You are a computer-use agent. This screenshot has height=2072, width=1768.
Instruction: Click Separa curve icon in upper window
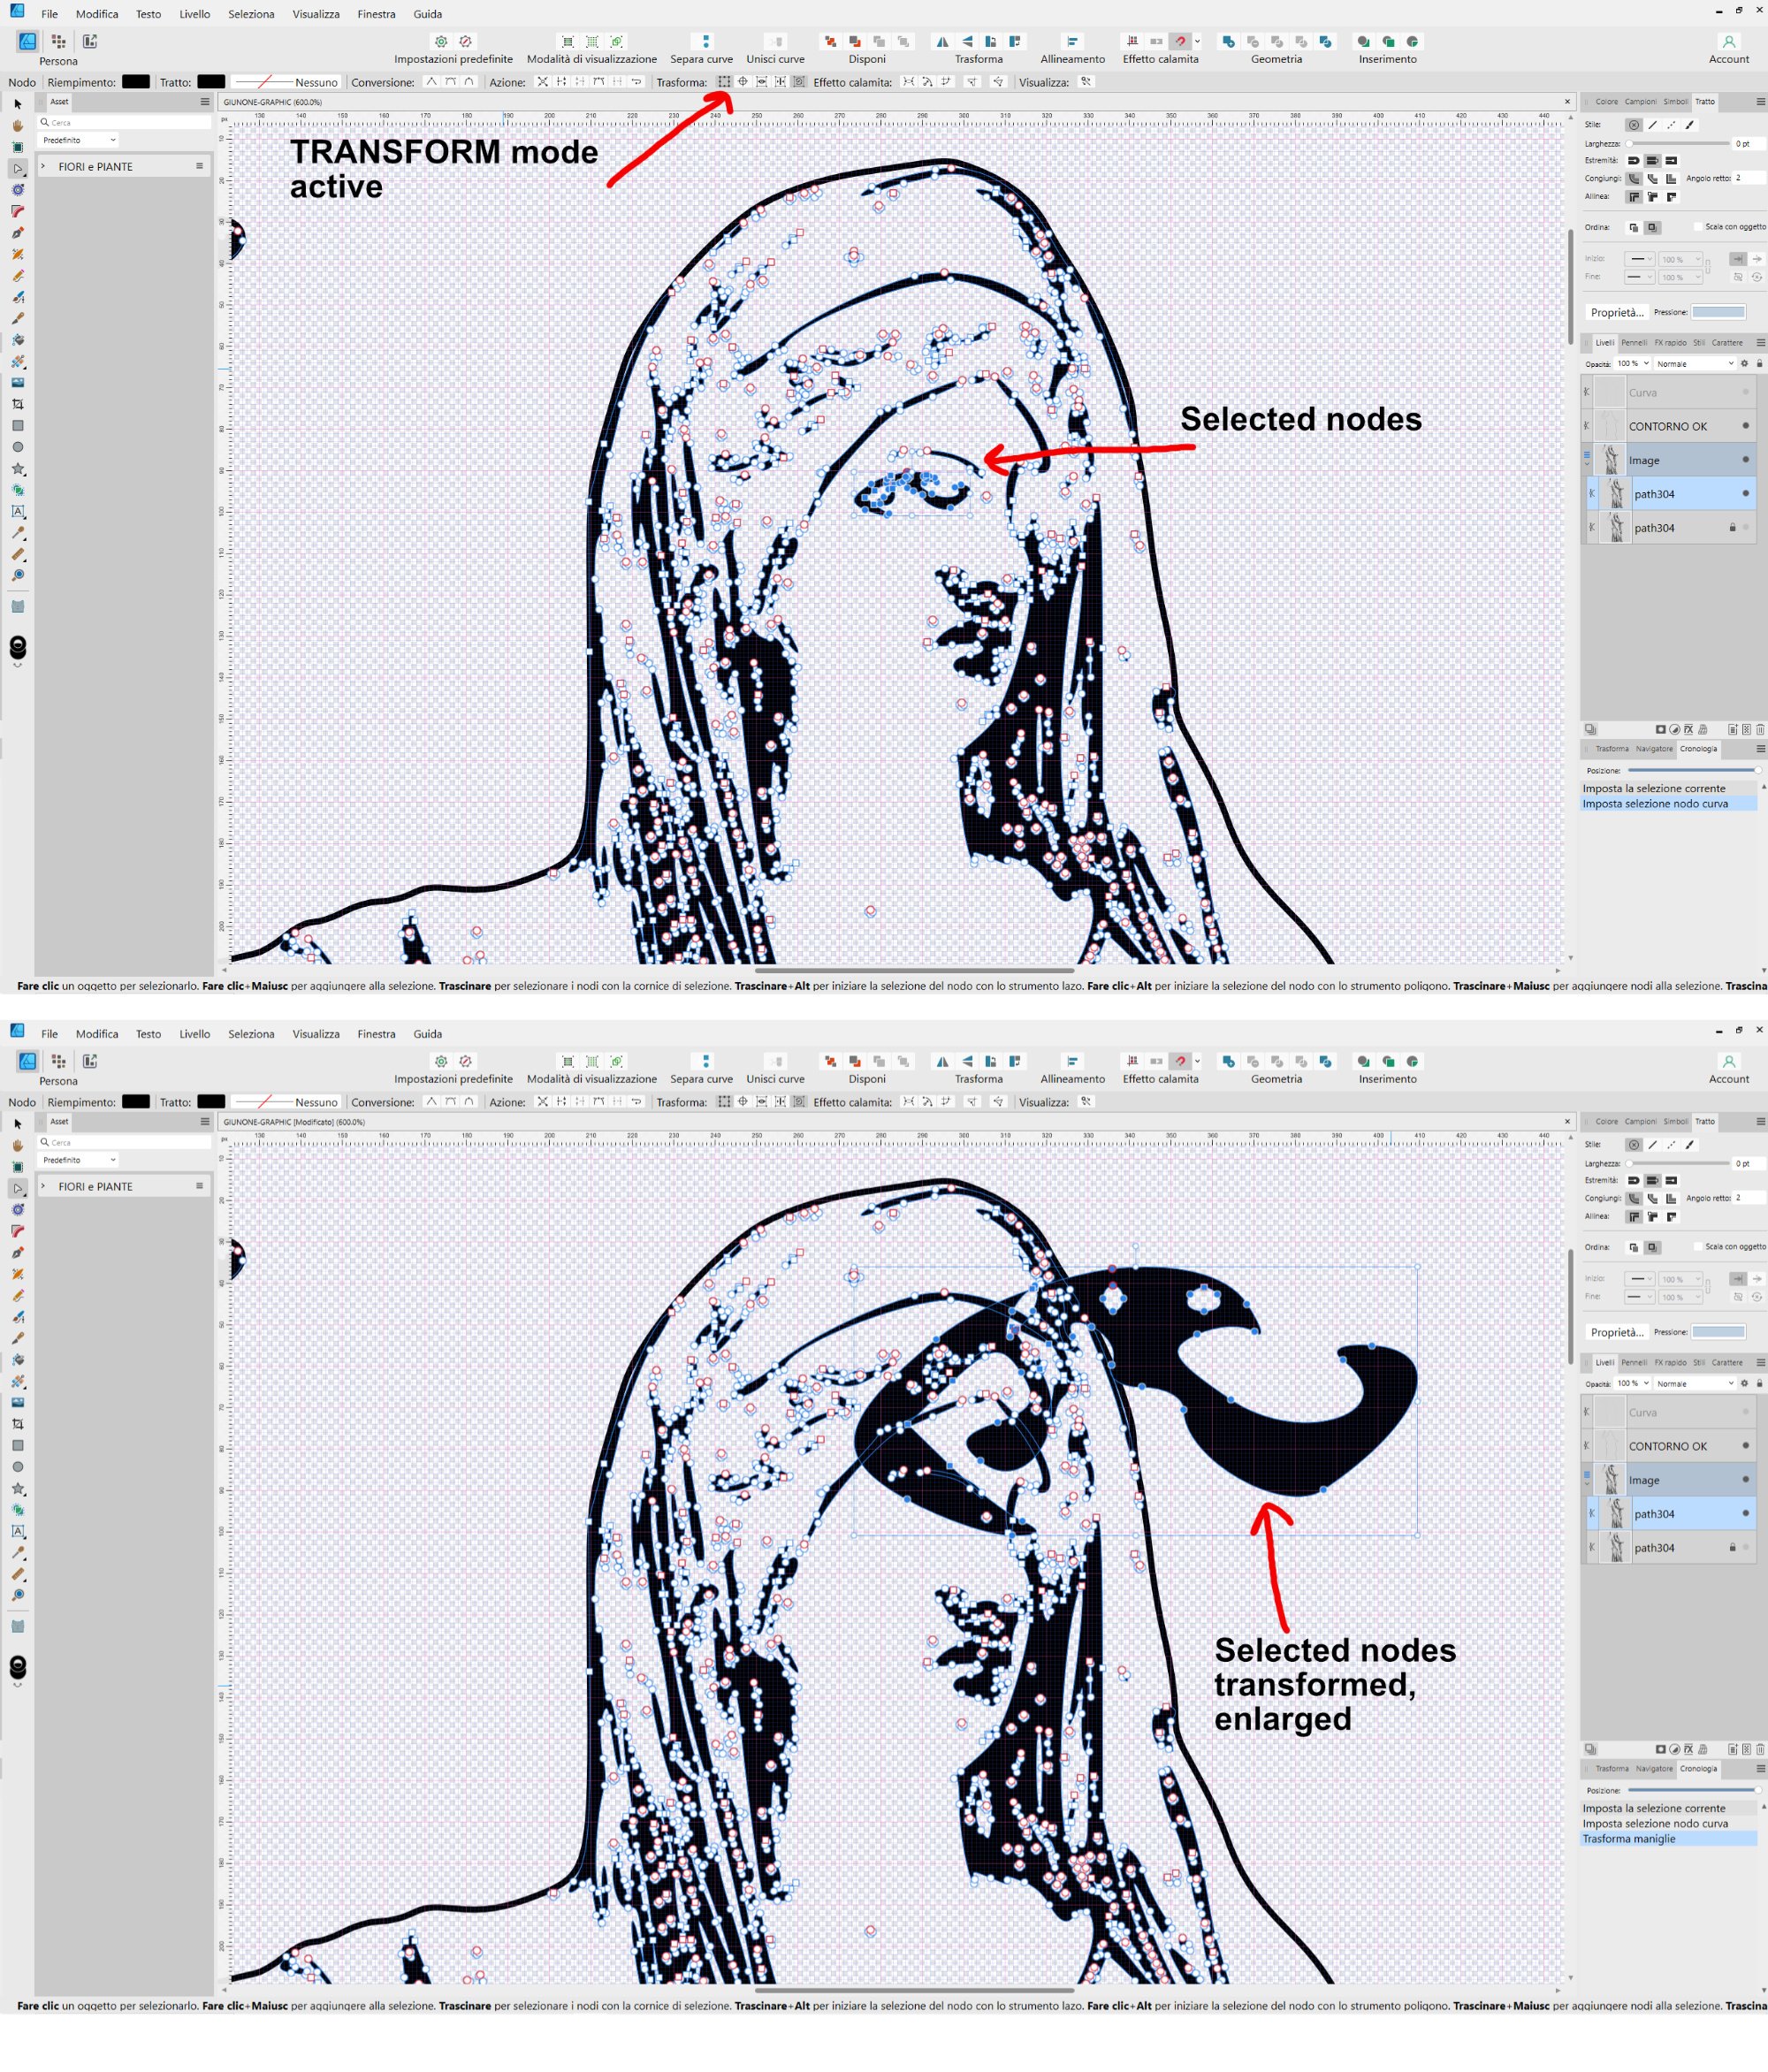705,41
